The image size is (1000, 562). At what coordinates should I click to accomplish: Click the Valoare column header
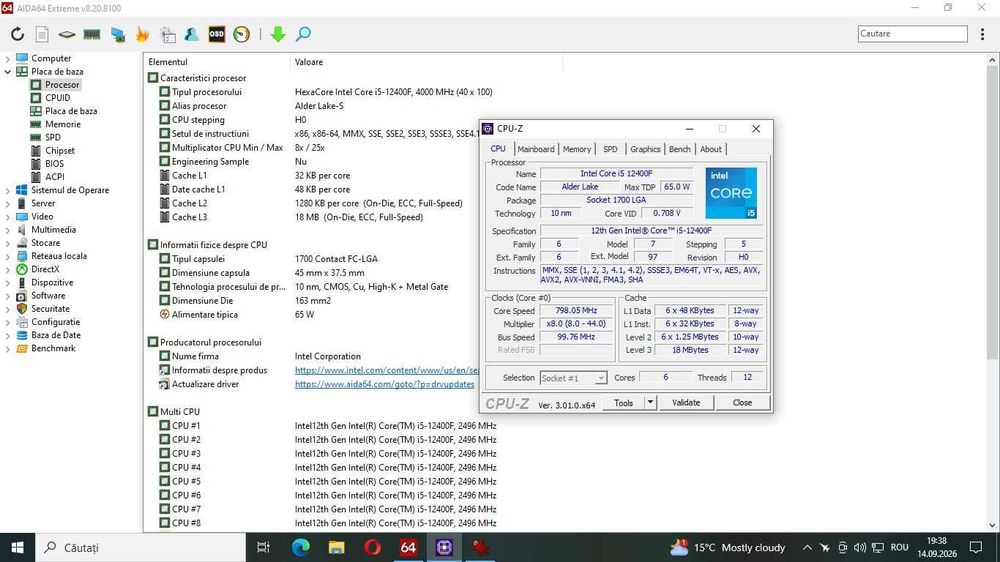coord(426,62)
